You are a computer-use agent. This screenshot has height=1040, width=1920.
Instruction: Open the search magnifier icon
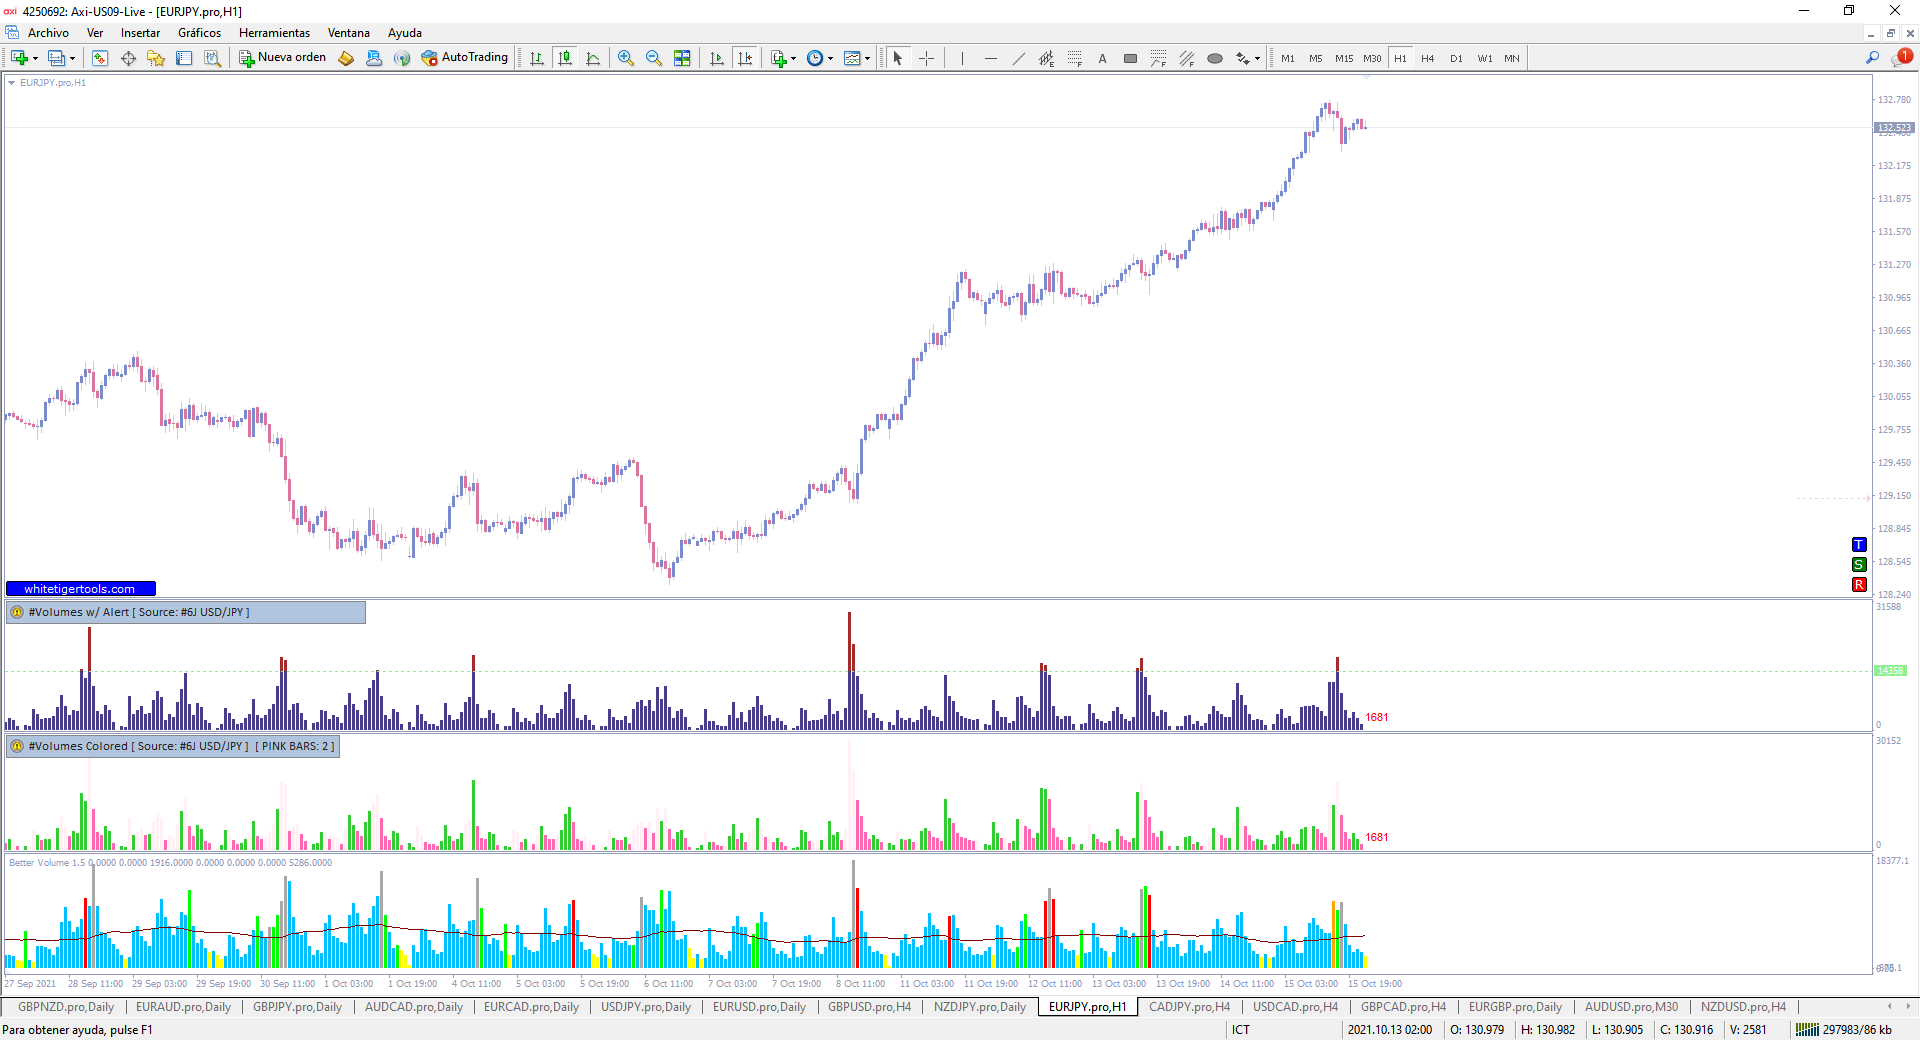(1872, 58)
